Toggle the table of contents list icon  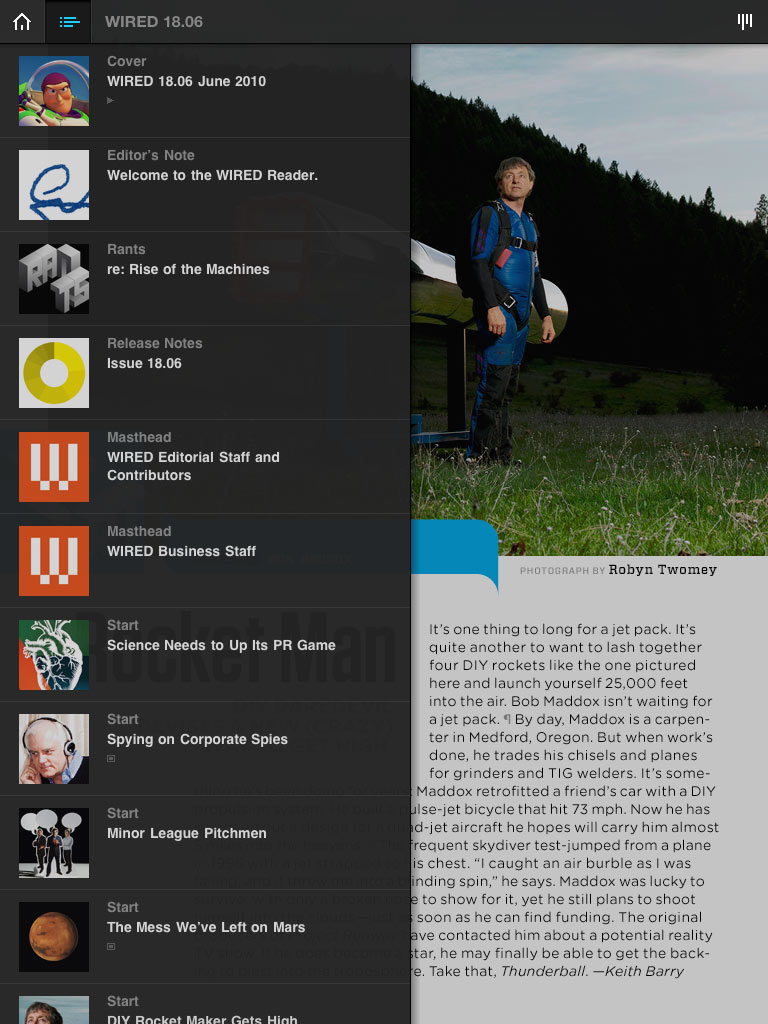click(x=69, y=22)
